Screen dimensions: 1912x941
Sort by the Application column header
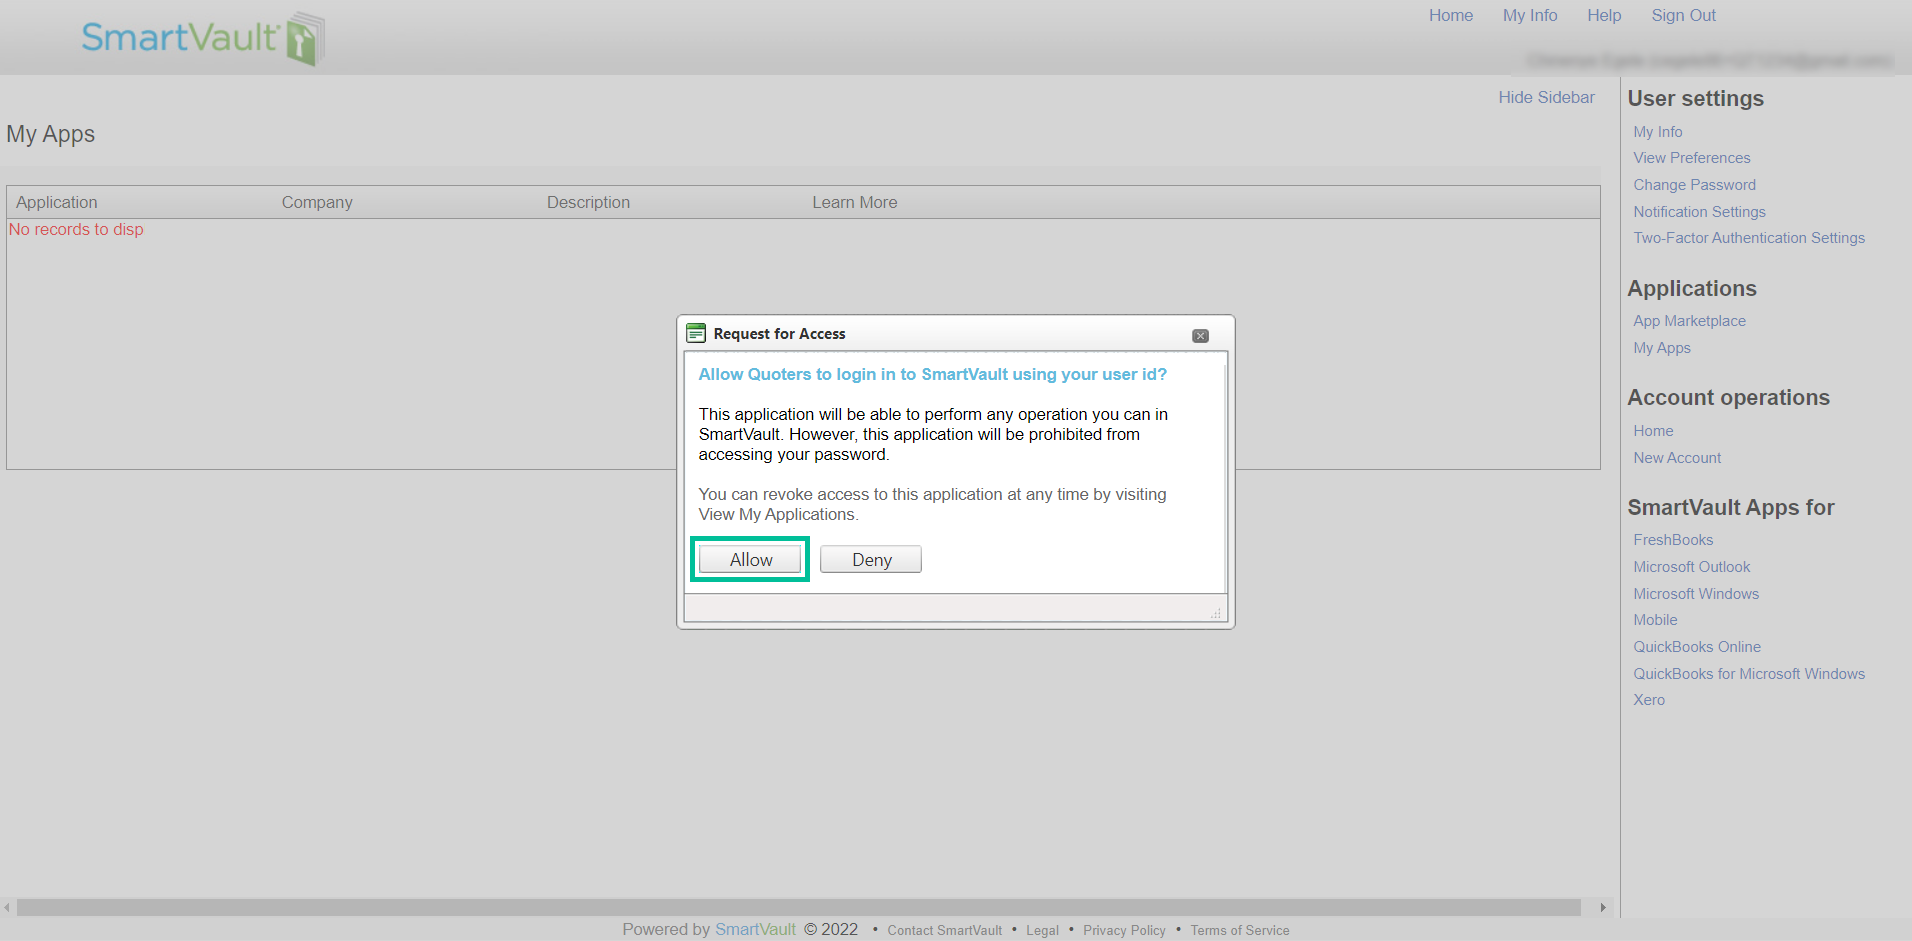coord(57,202)
